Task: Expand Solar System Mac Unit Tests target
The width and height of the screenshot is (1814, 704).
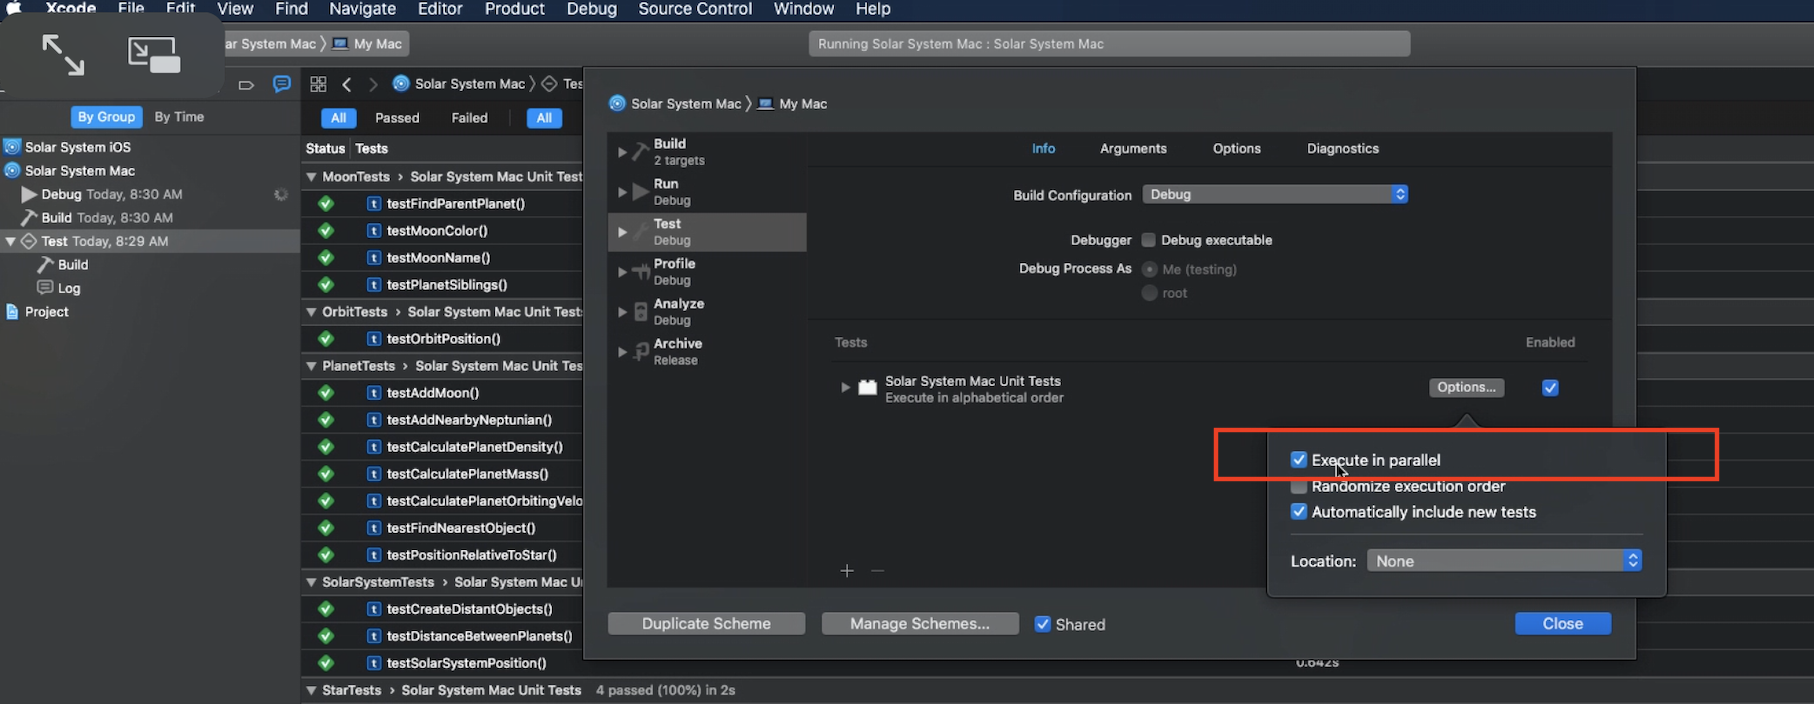Action: (845, 388)
